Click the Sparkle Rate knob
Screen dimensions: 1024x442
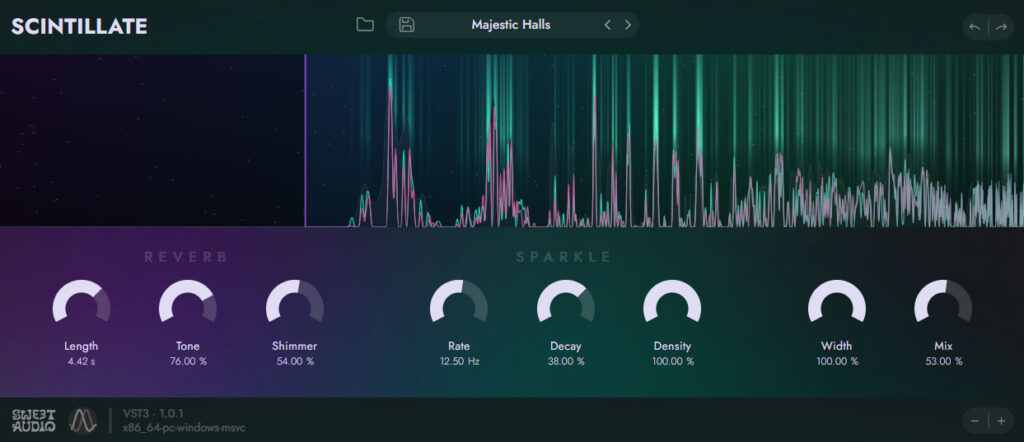pos(458,302)
